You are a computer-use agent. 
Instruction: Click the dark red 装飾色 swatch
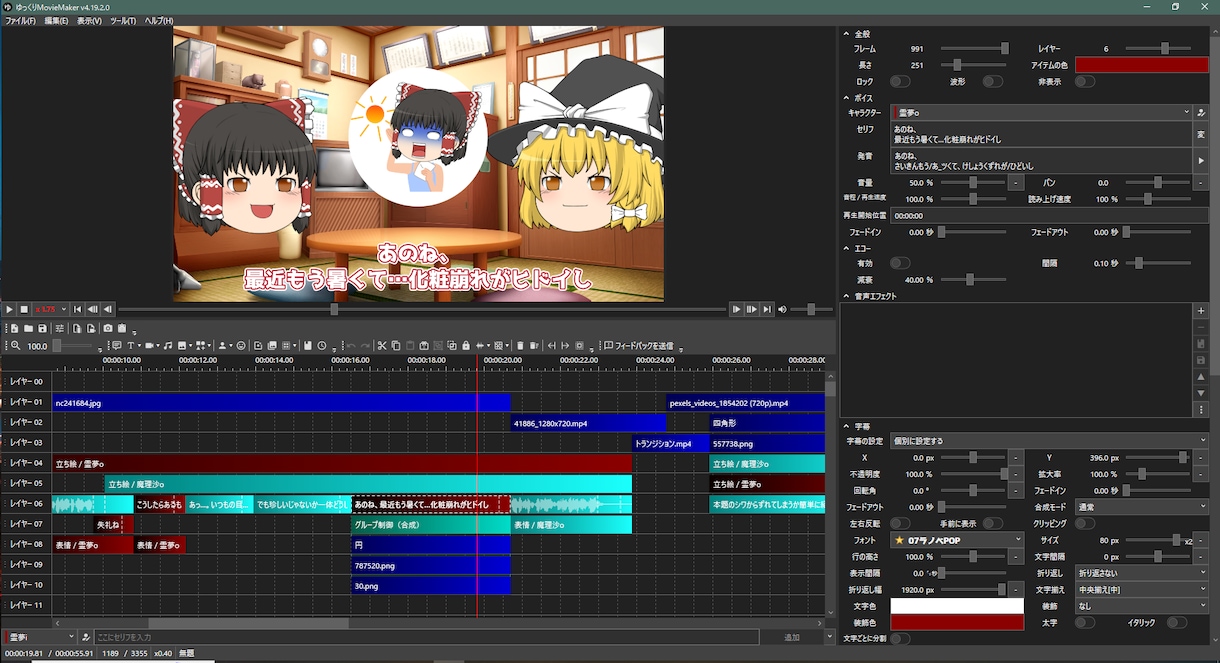(957, 622)
